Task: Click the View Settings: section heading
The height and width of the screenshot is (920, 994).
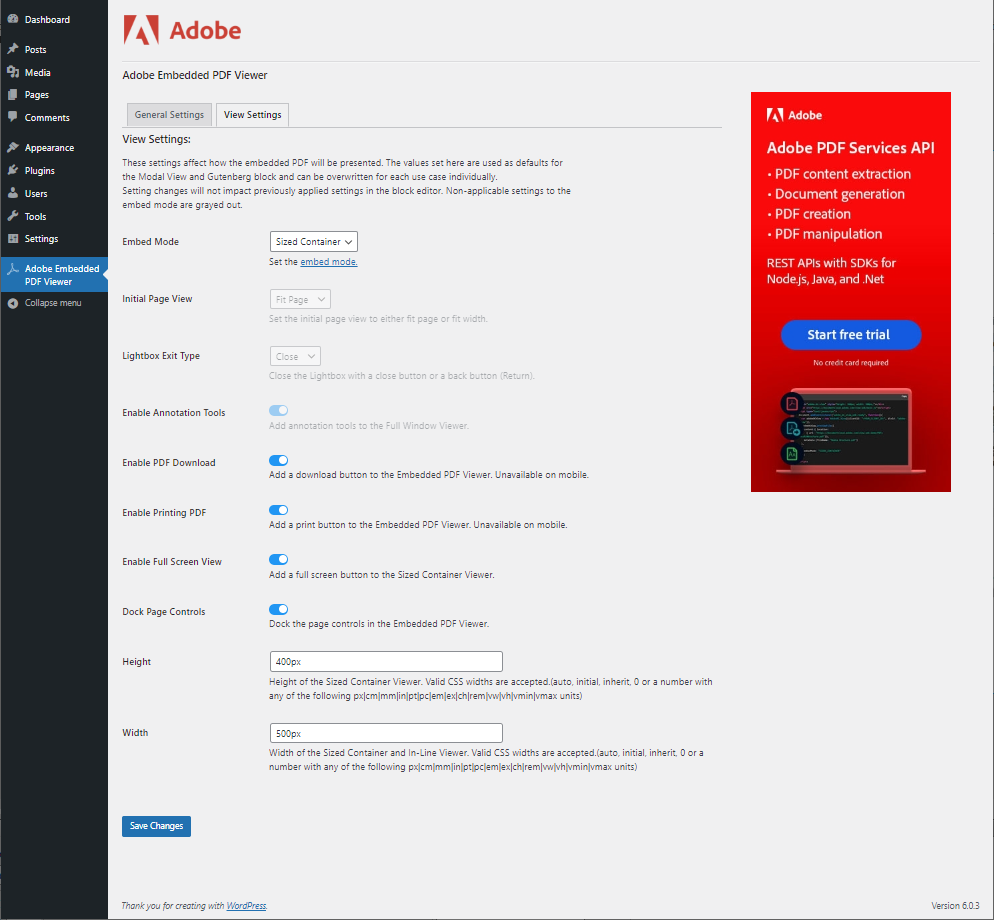Action: pos(156,139)
